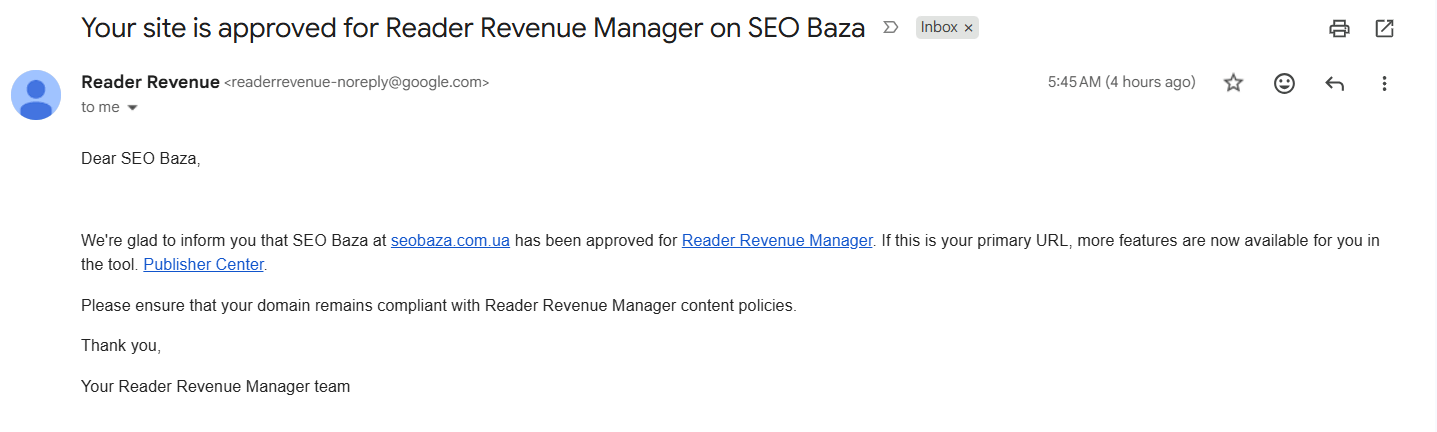1437x432 pixels.
Task: Print this email using the printer icon
Action: click(1339, 29)
